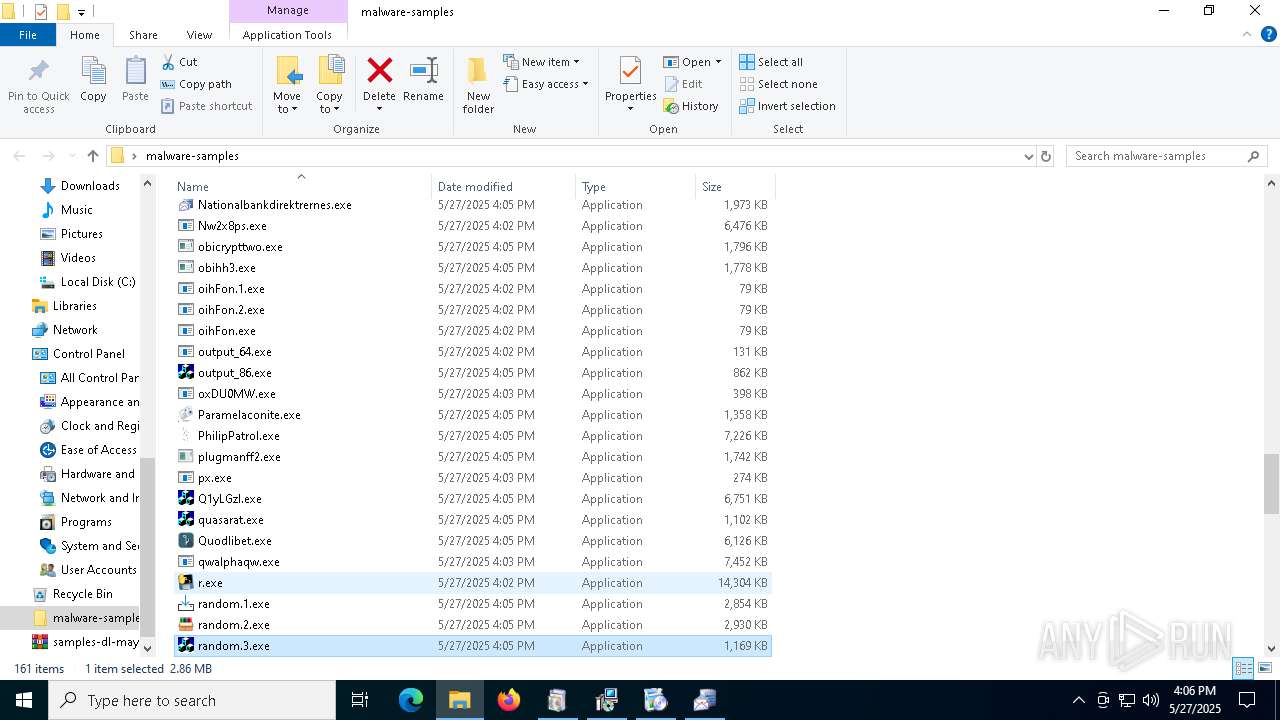Open the Help question mark icon
This screenshot has width=1280, height=720.
[1269, 34]
